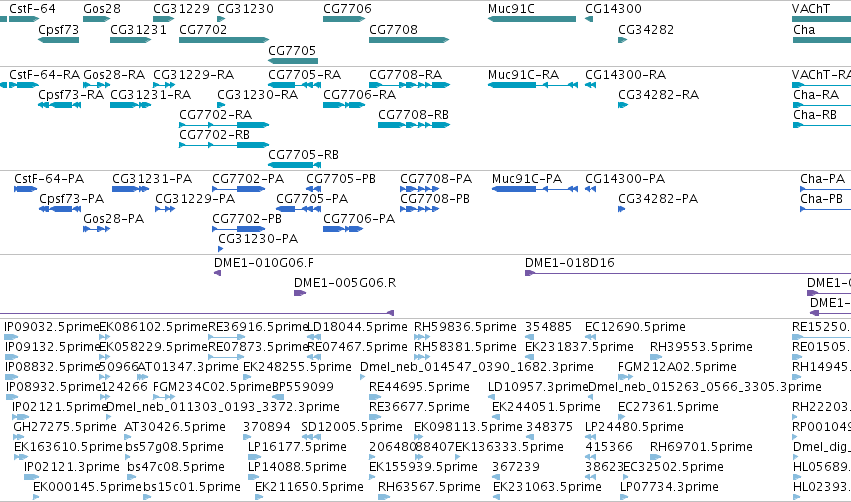Select the EK231837.5prime EST
Viewport: 851px width, 502px height.
click(529, 357)
